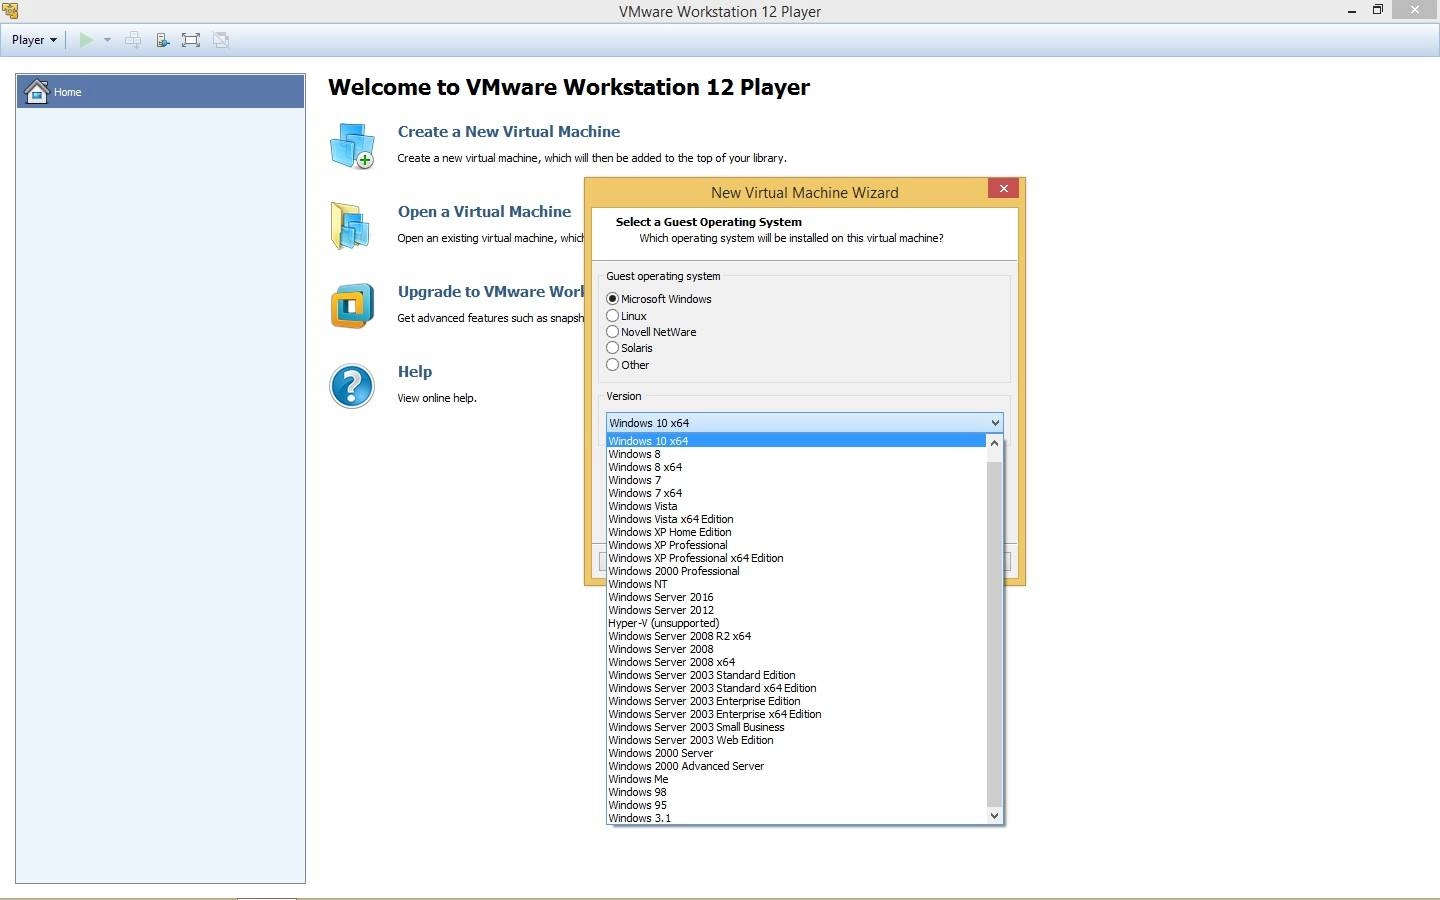Viewport: 1440px width, 900px height.
Task: Expand the power options arrow beside play
Action: [x=107, y=40]
